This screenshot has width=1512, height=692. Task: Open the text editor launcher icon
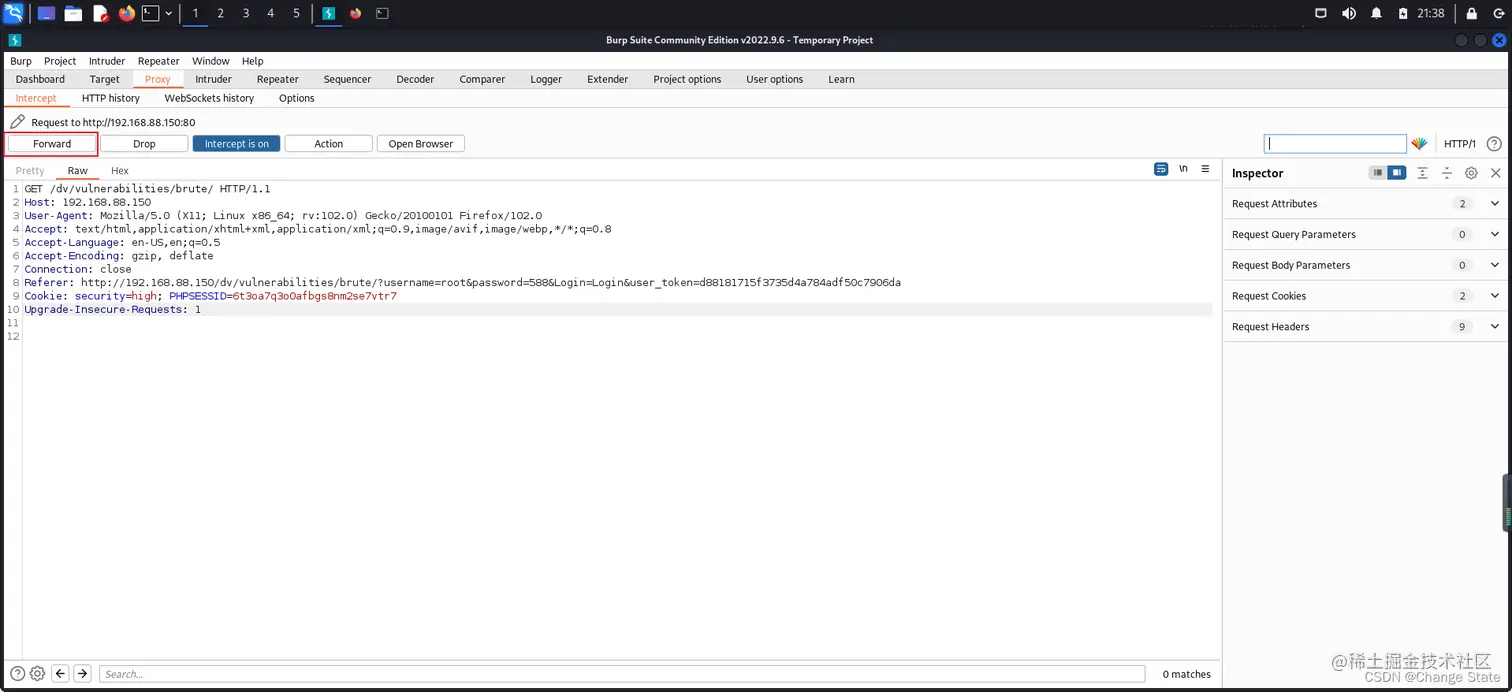point(100,14)
